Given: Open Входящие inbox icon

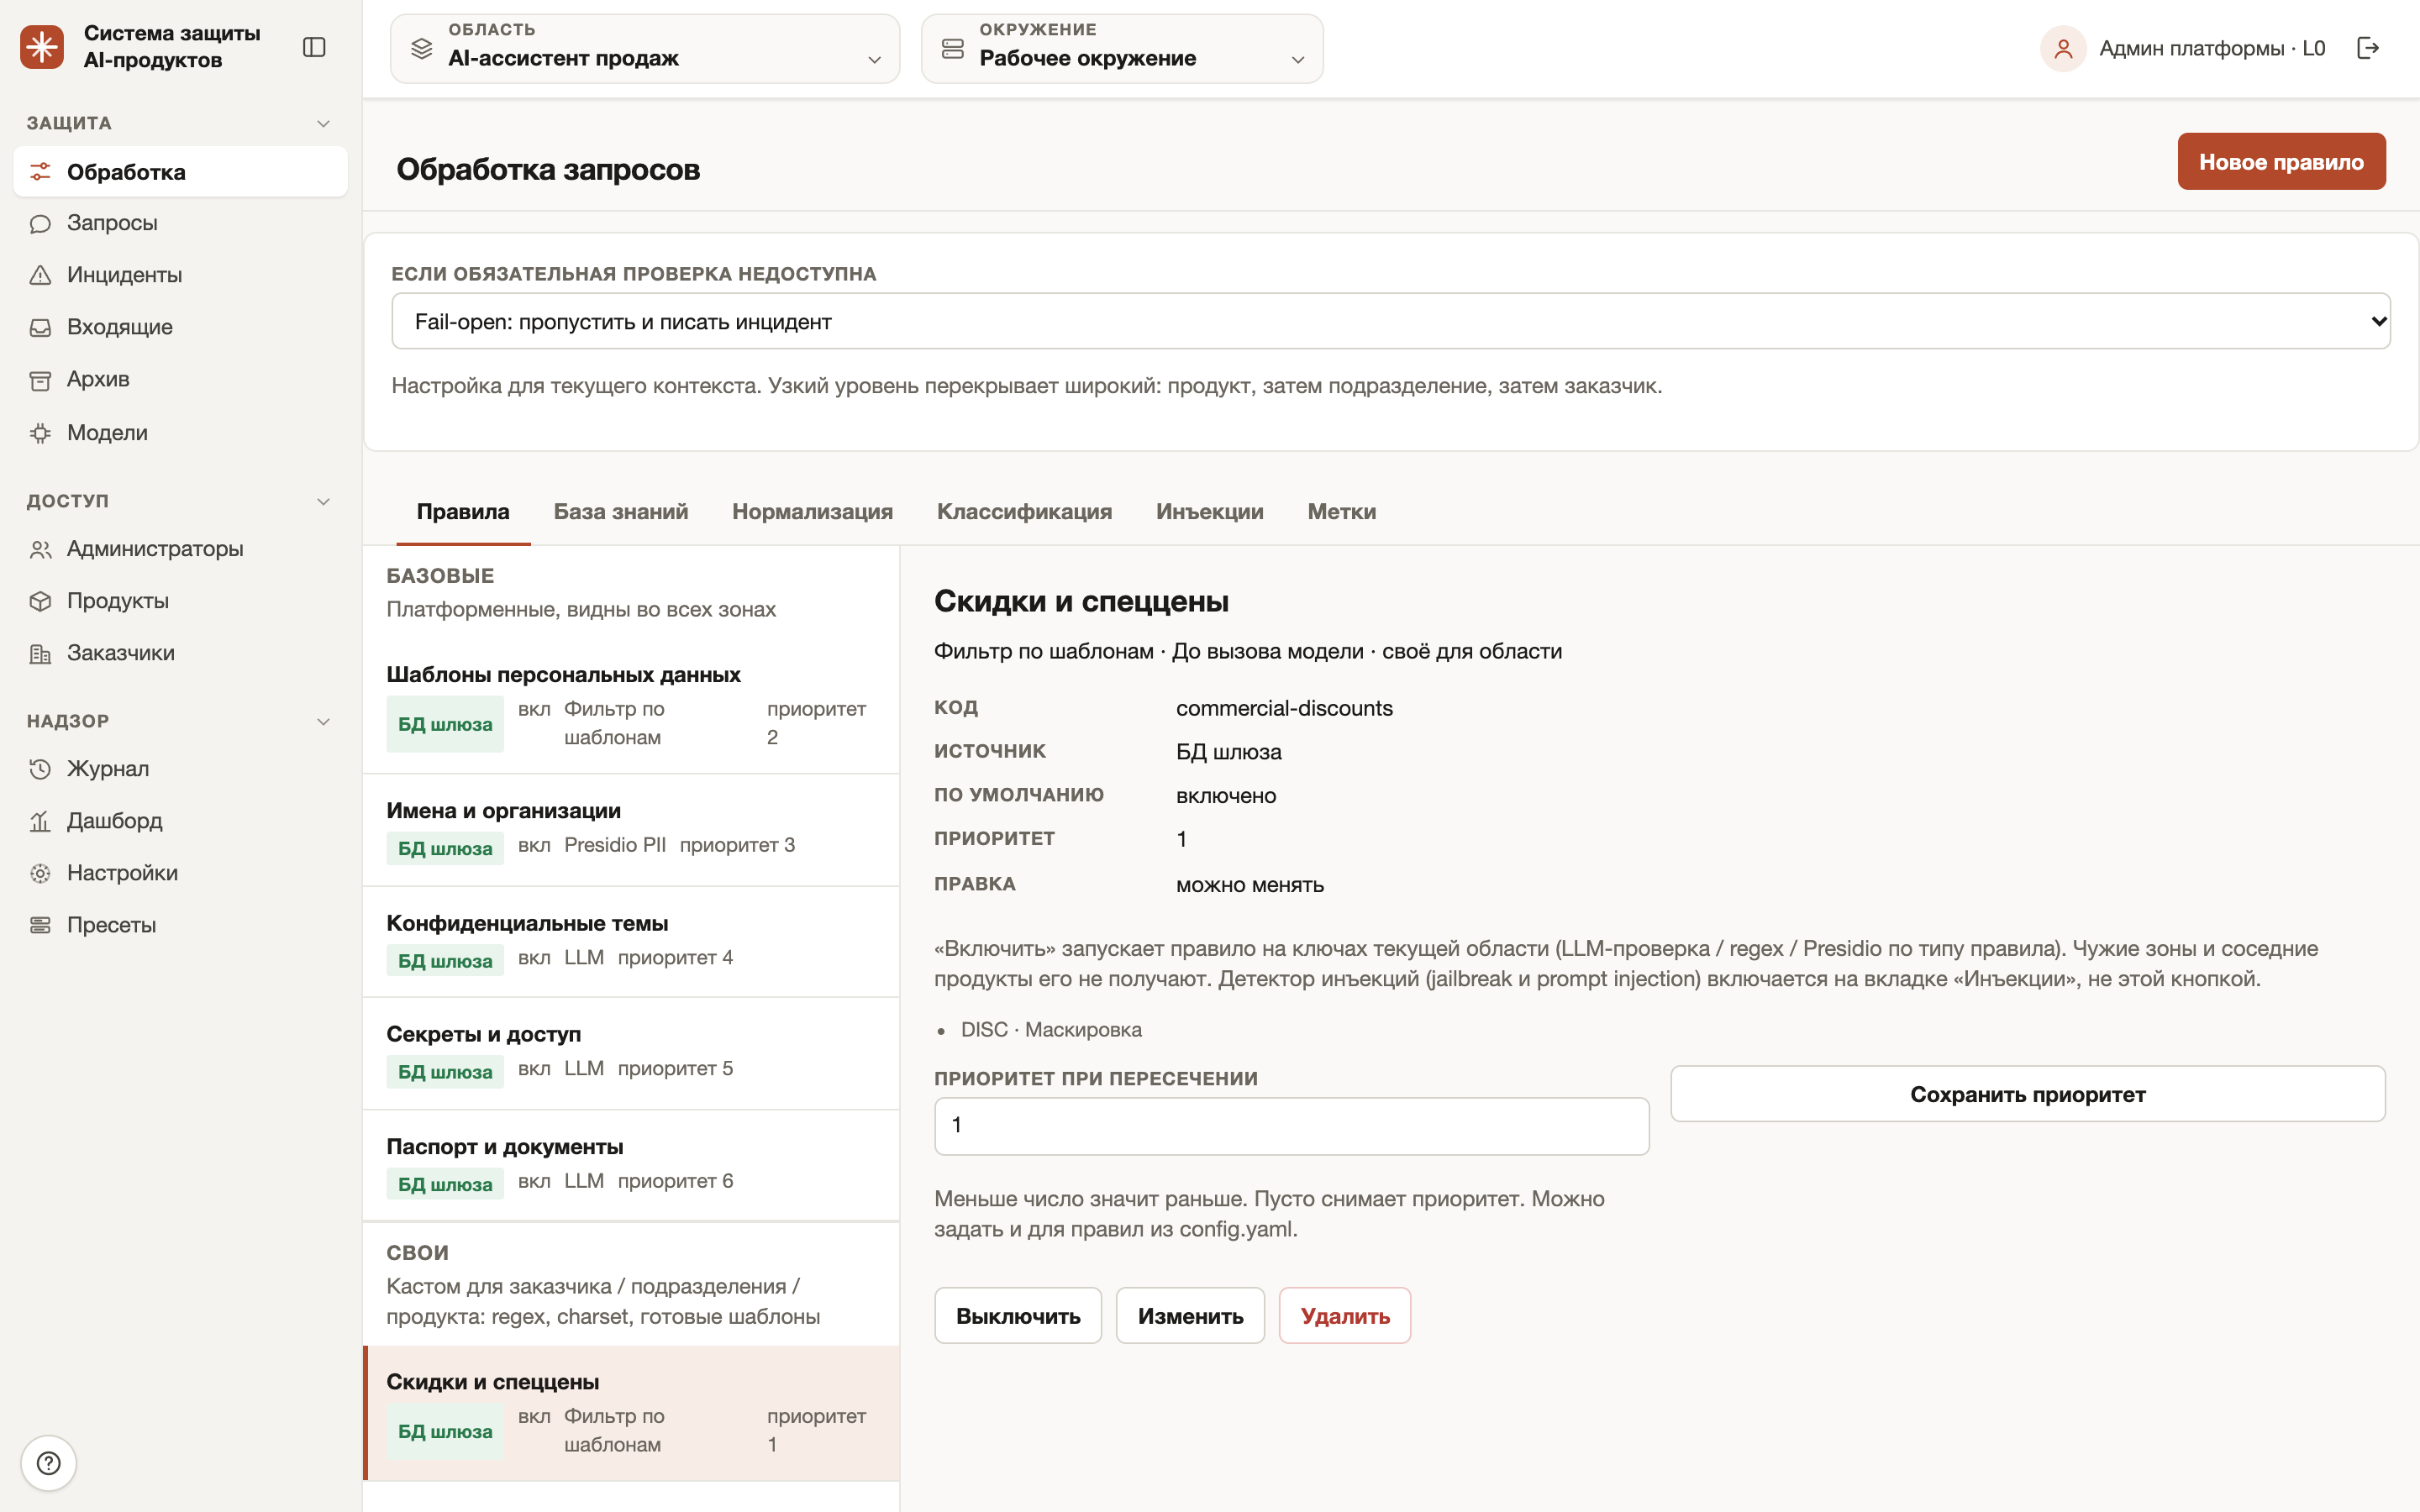Looking at the screenshot, I should click(40, 327).
